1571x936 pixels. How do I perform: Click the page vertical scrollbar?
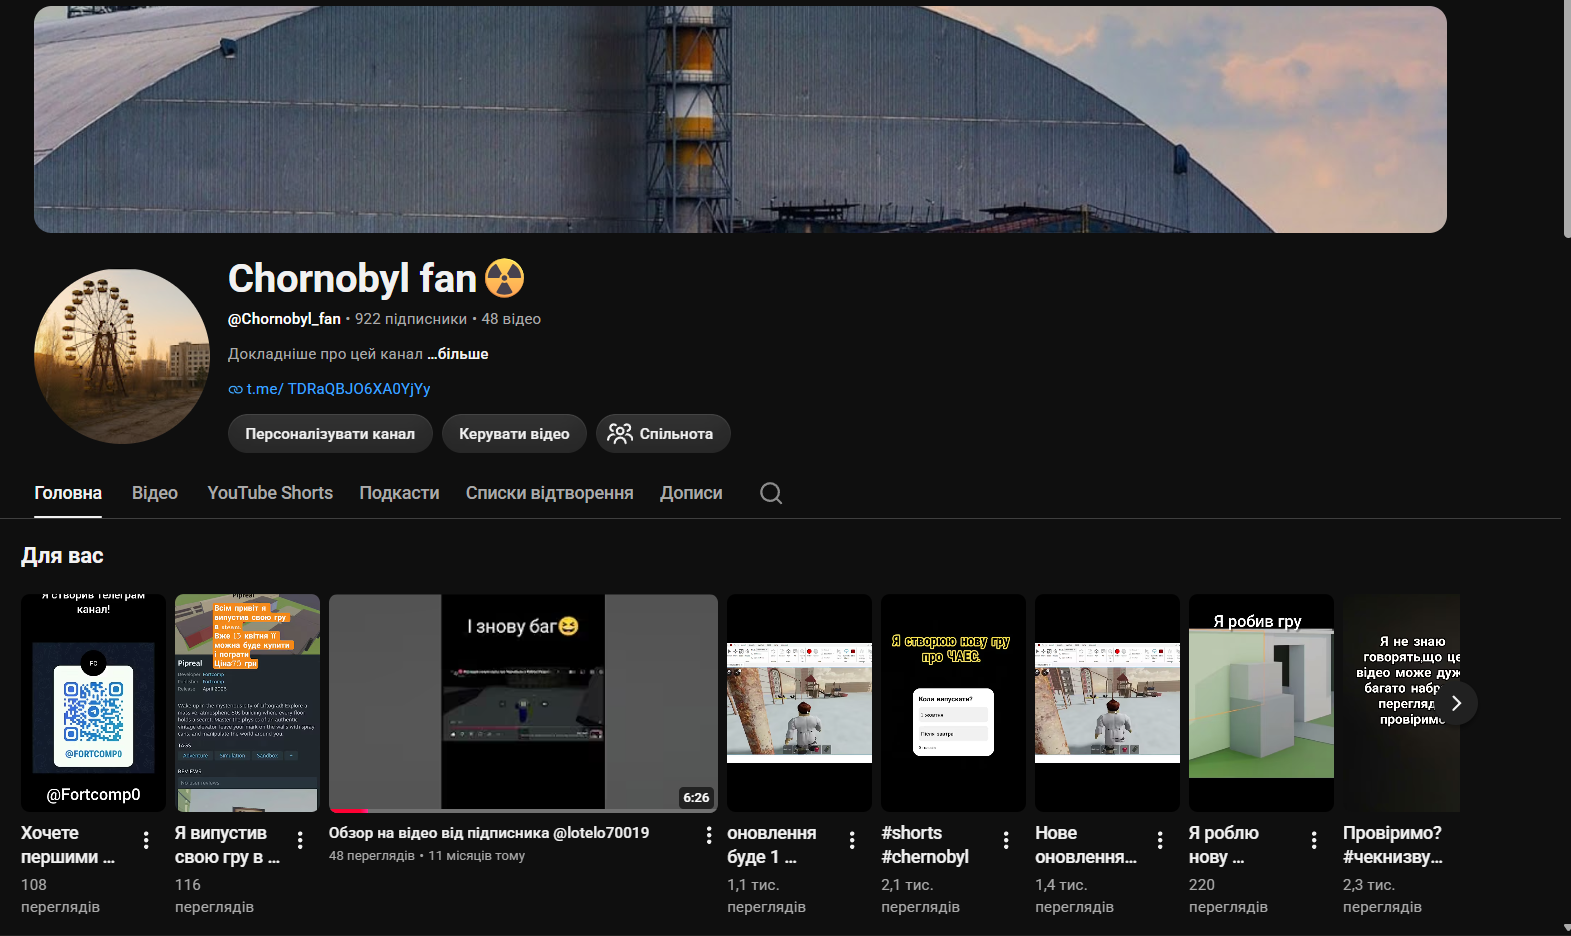pos(1565,118)
